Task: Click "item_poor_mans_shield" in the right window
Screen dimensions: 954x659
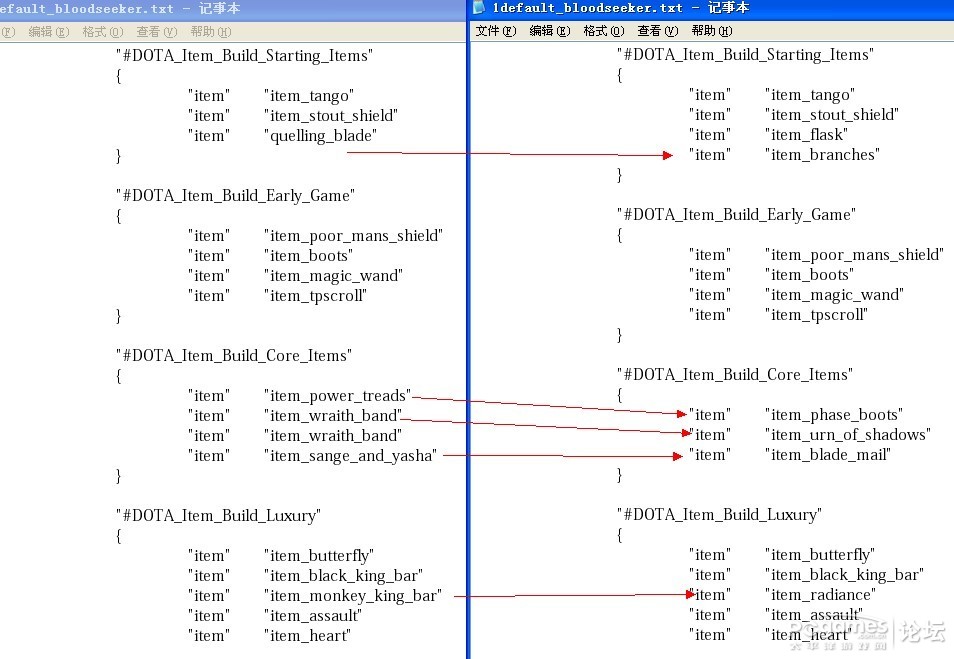Action: click(x=855, y=256)
